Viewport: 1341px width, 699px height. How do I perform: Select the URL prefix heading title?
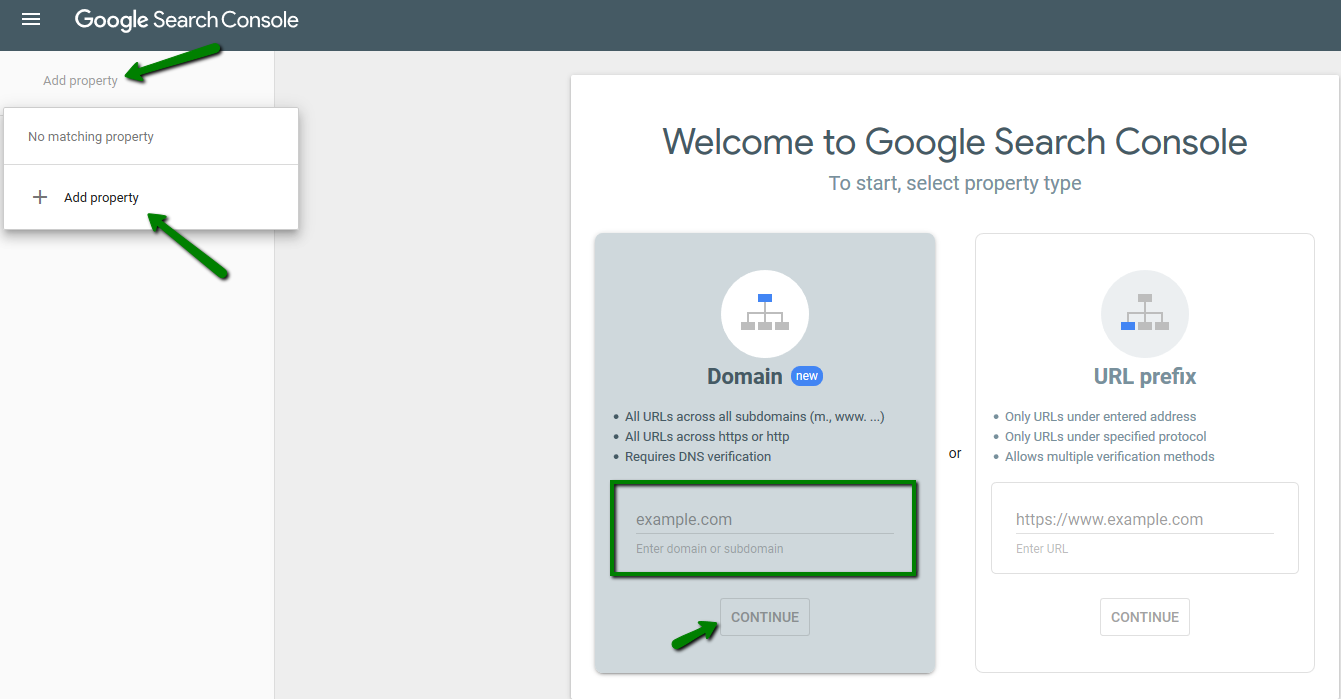(1144, 376)
